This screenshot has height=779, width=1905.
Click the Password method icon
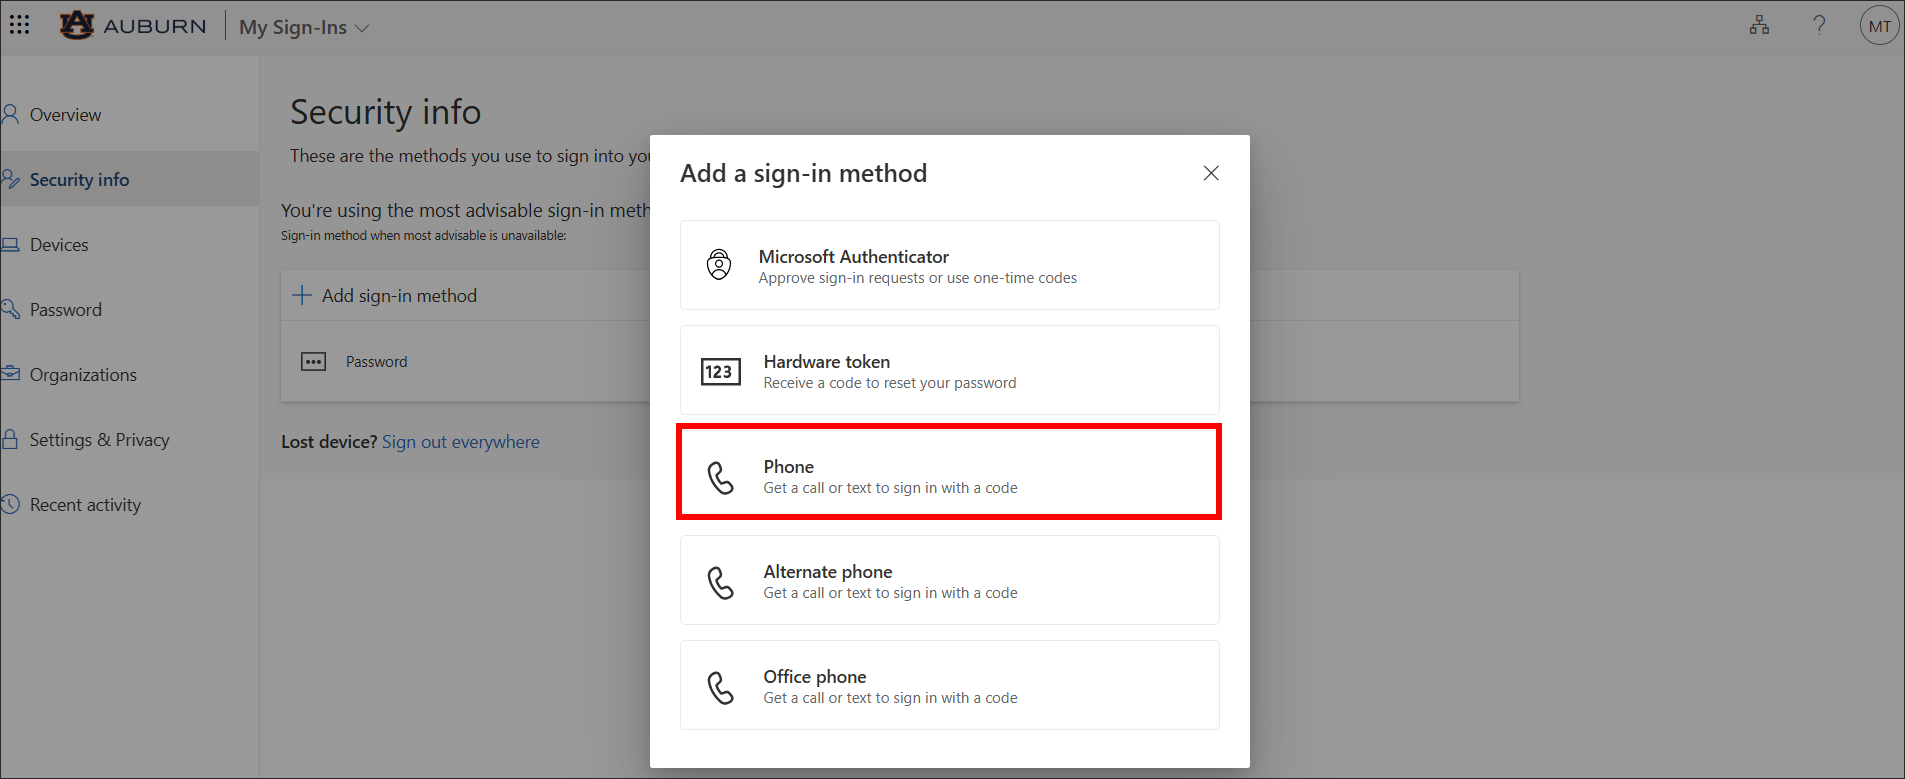click(x=313, y=361)
